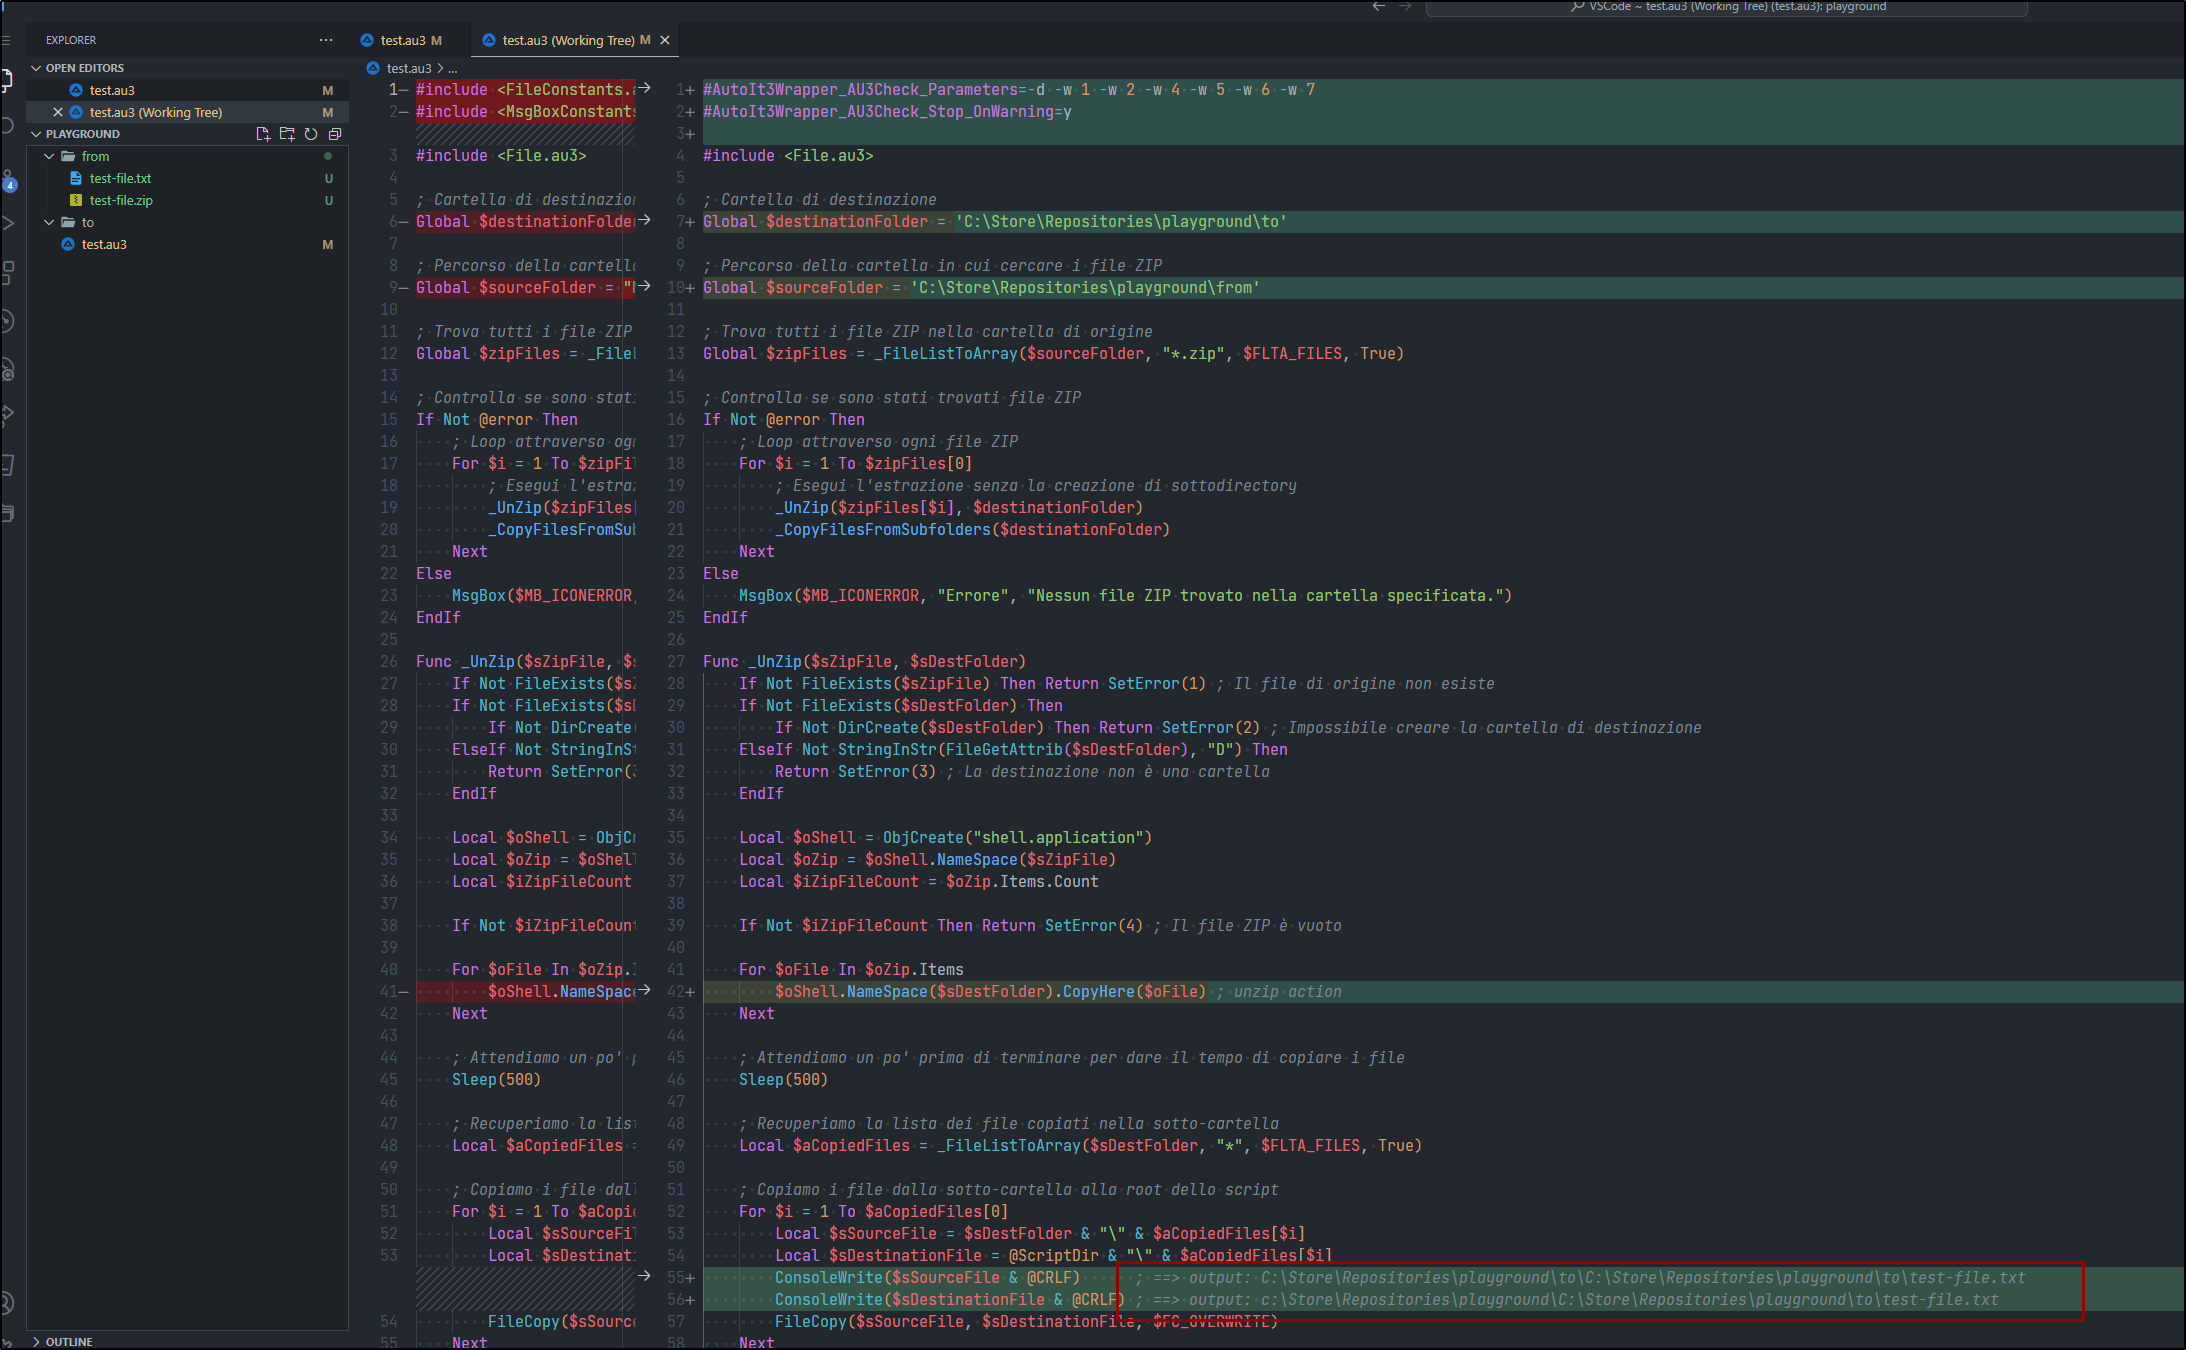This screenshot has width=2186, height=1350.
Task: Revert the $sourceFolder line change
Action: [645, 287]
